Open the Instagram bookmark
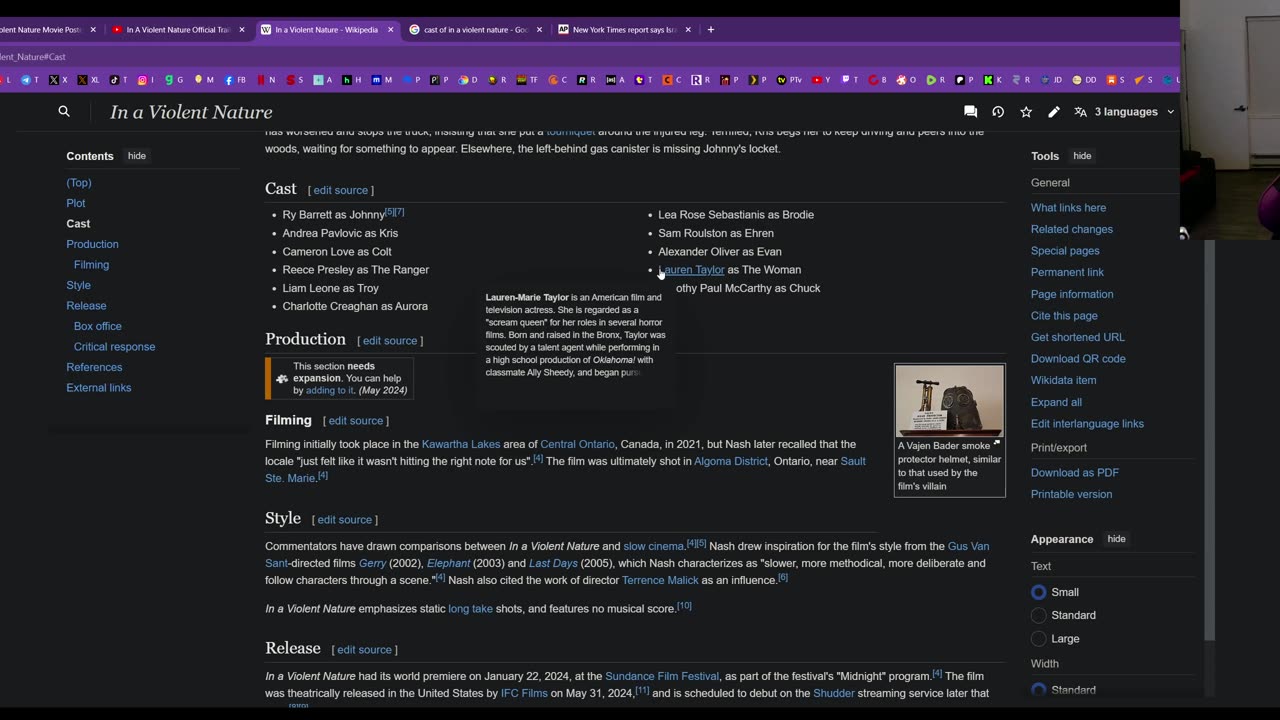The width and height of the screenshot is (1280, 720). click(146, 80)
